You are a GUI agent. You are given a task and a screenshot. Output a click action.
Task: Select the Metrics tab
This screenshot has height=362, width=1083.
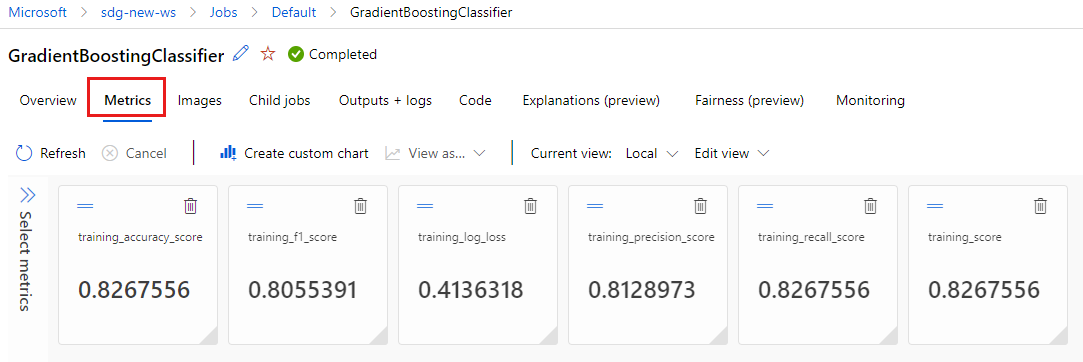click(128, 100)
